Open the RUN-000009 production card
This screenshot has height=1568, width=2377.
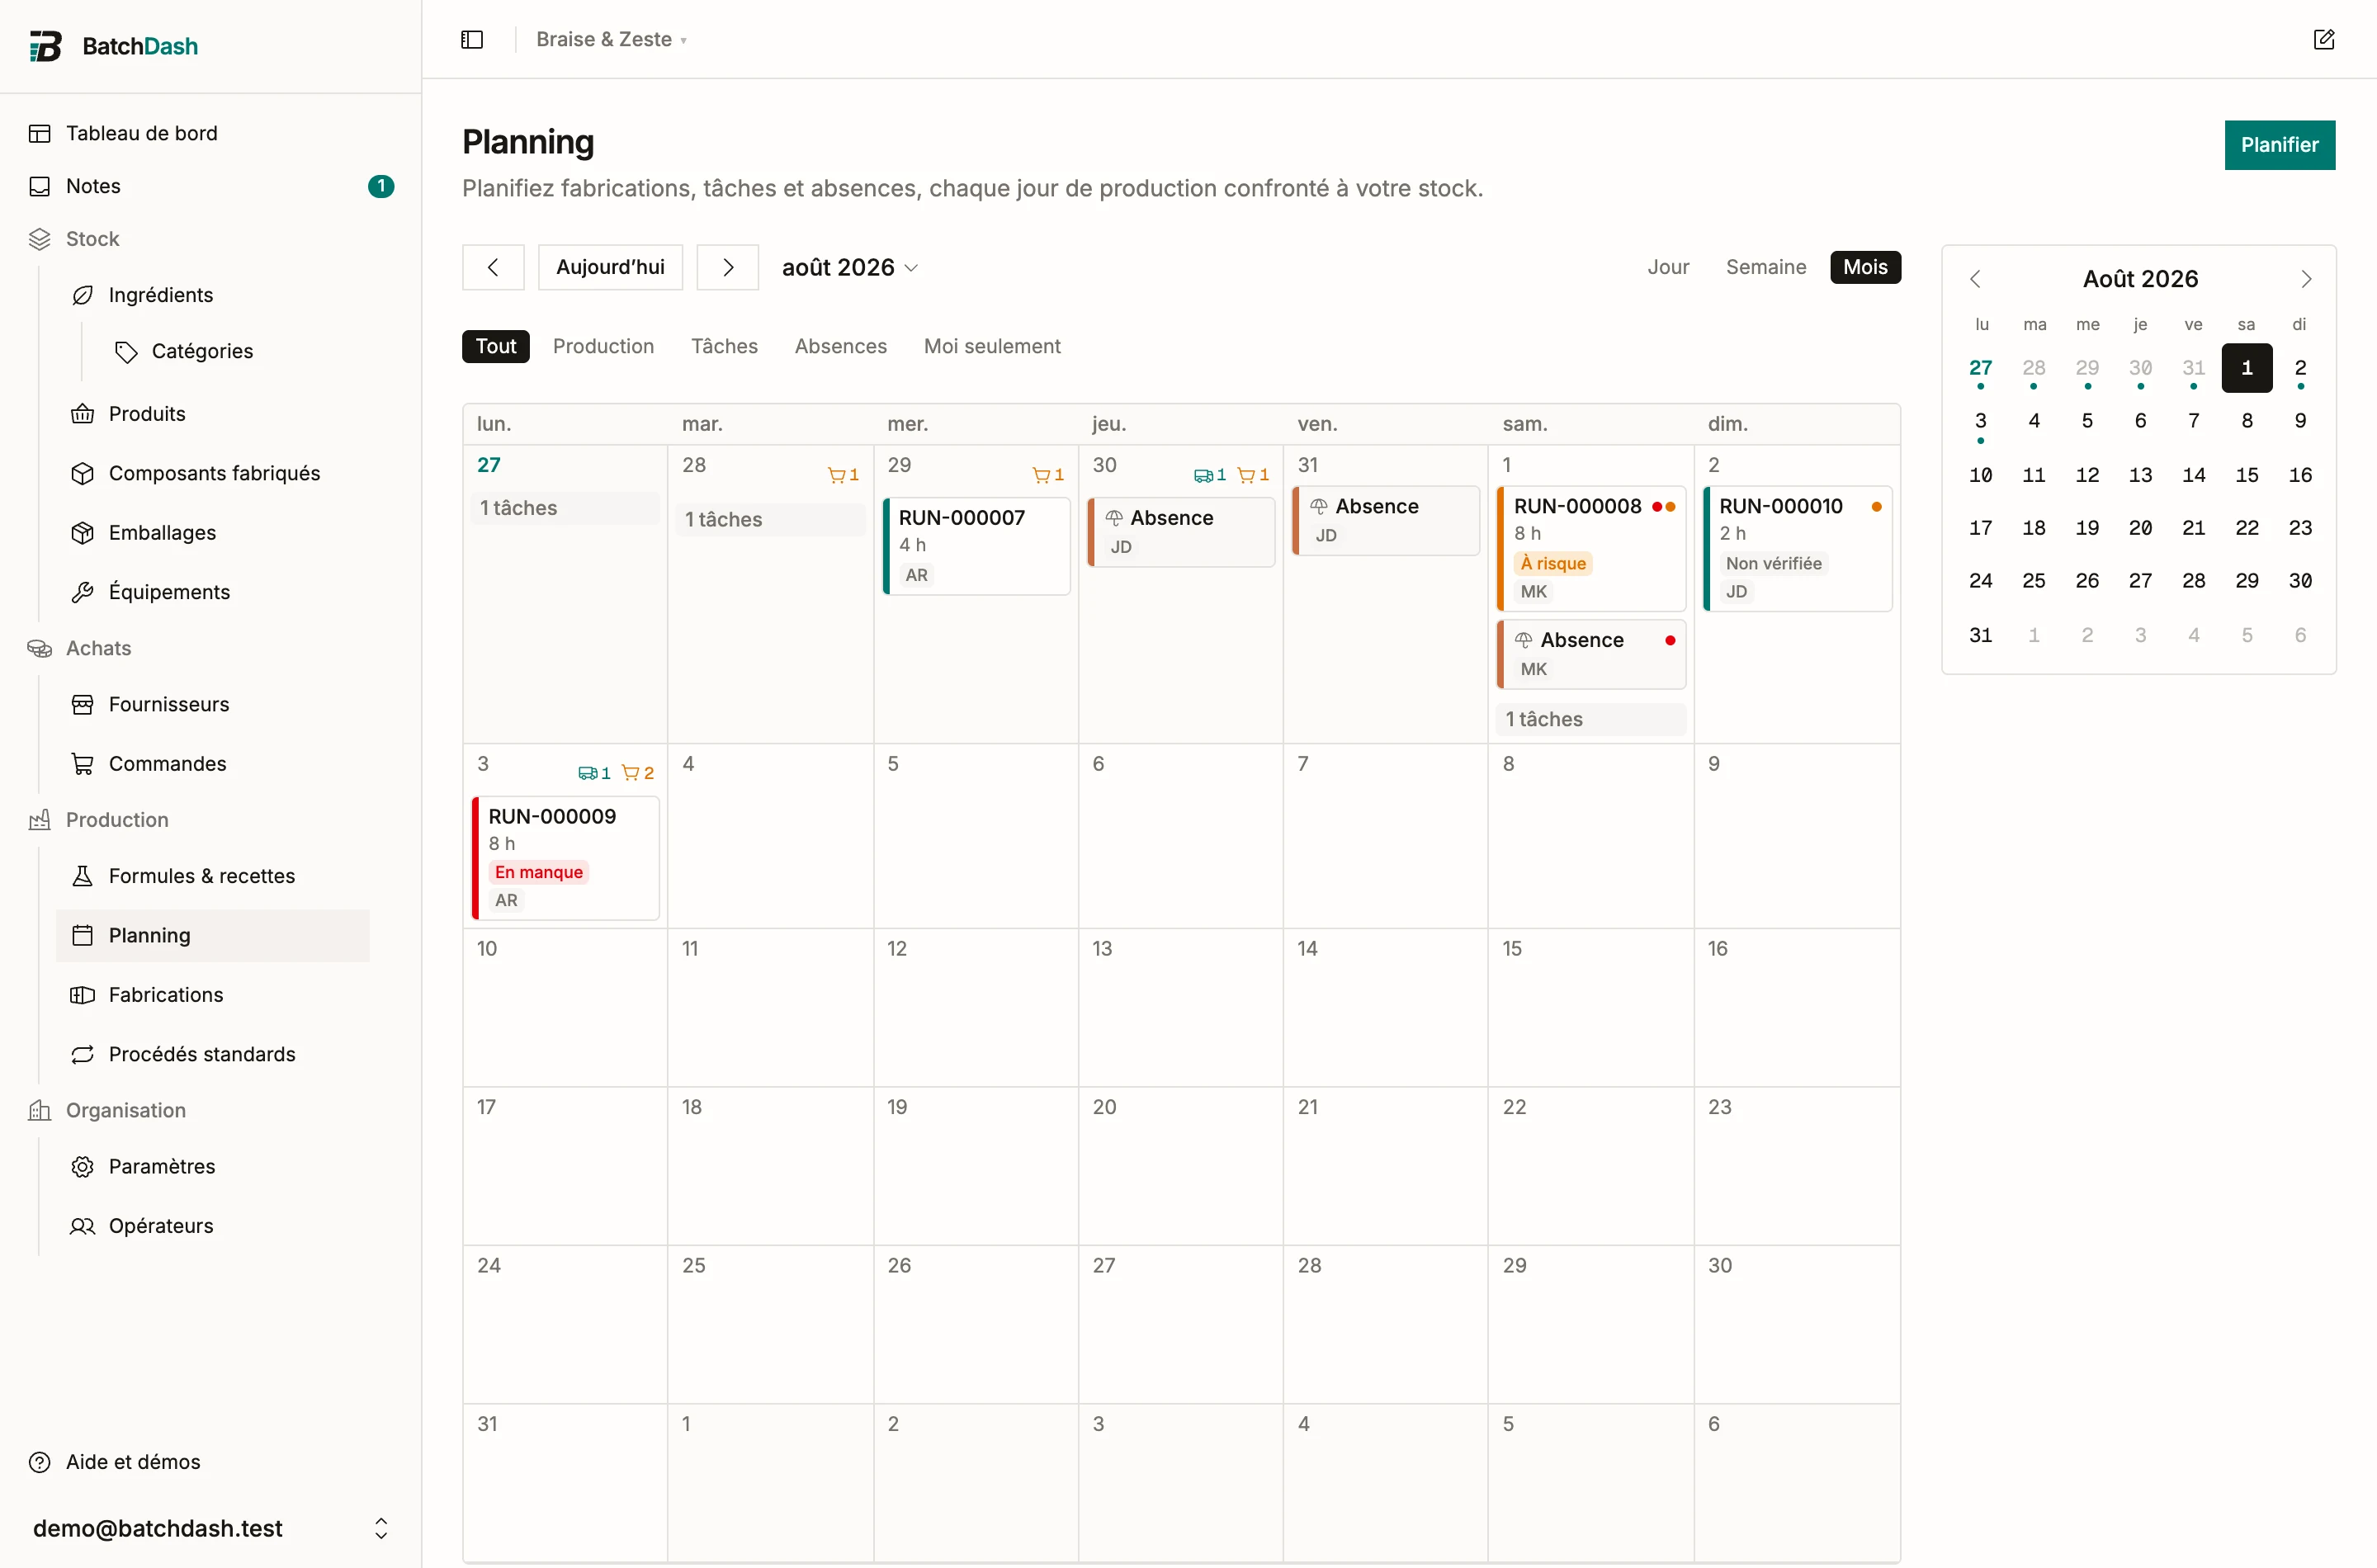tap(565, 858)
